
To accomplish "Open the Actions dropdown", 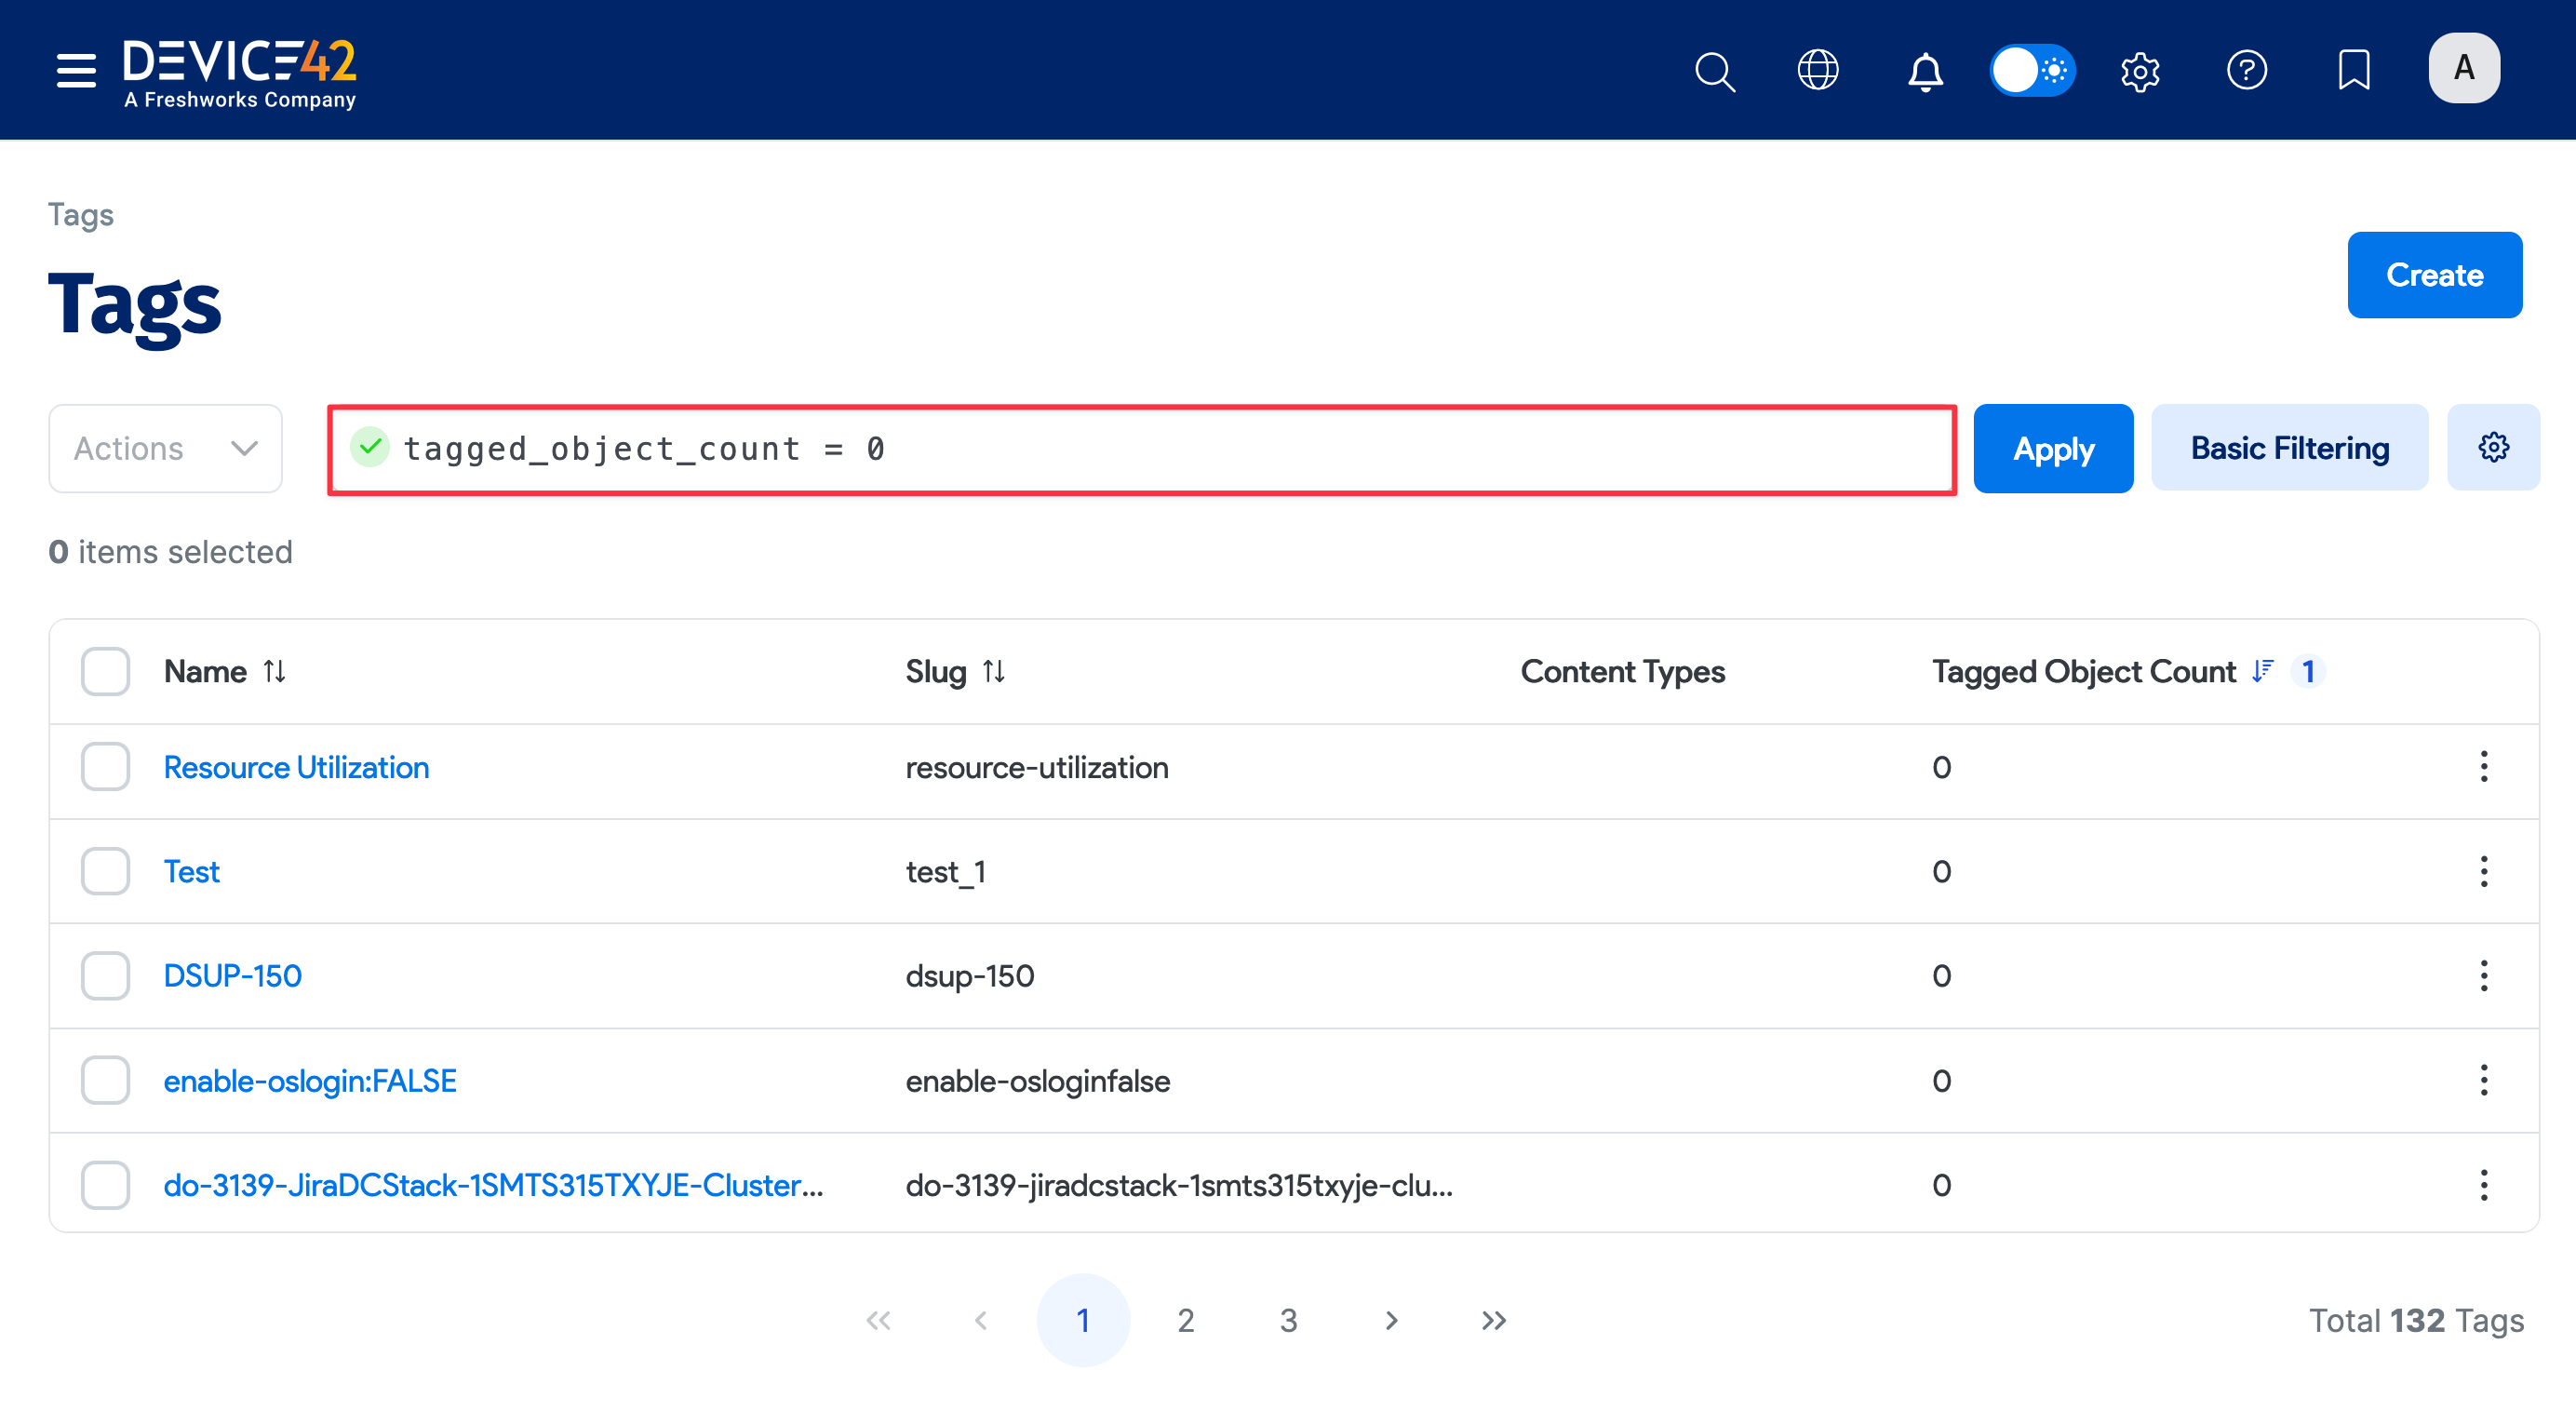I will (x=165, y=448).
